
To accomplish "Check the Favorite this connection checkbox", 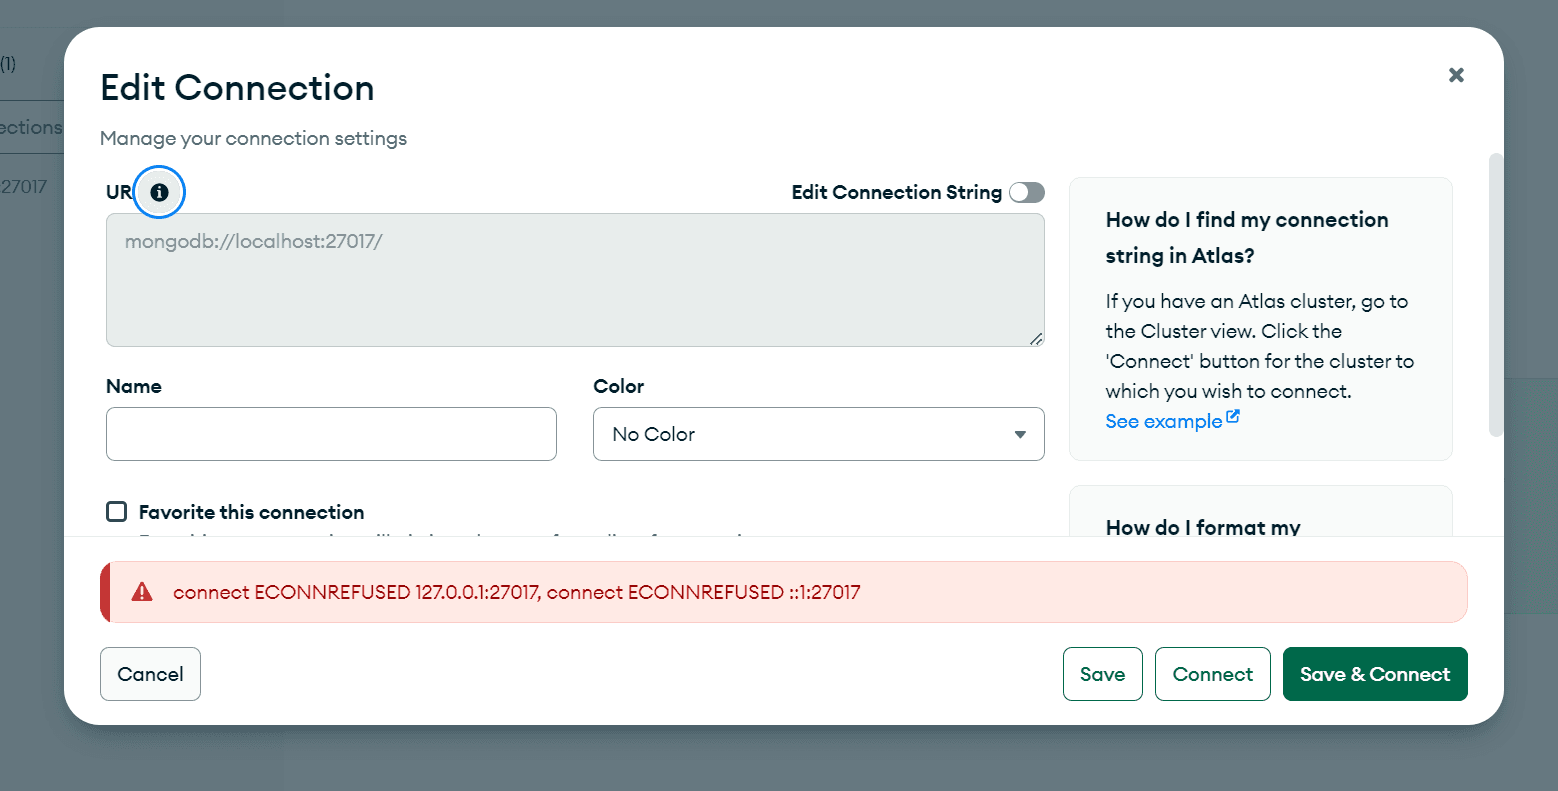I will pos(117,512).
